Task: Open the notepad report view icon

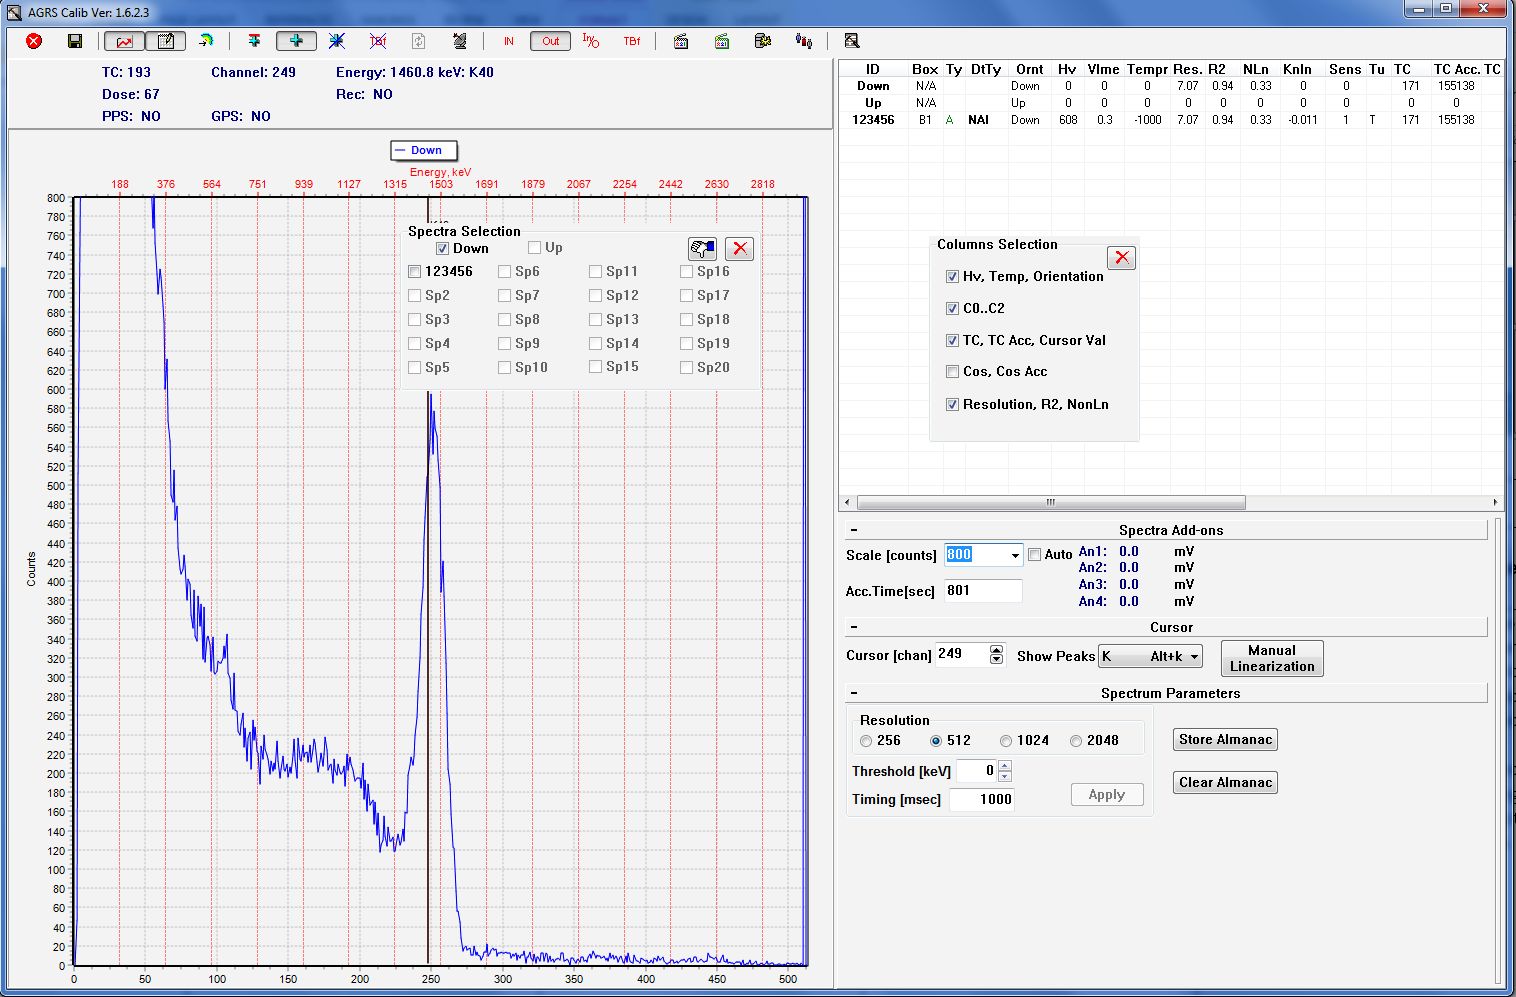Action: 166,41
